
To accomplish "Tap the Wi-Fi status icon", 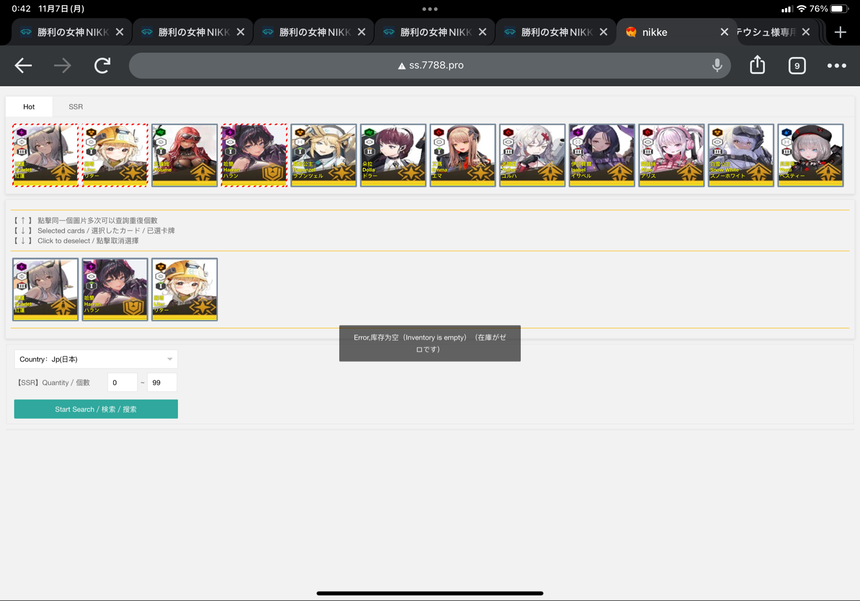I will click(x=801, y=9).
